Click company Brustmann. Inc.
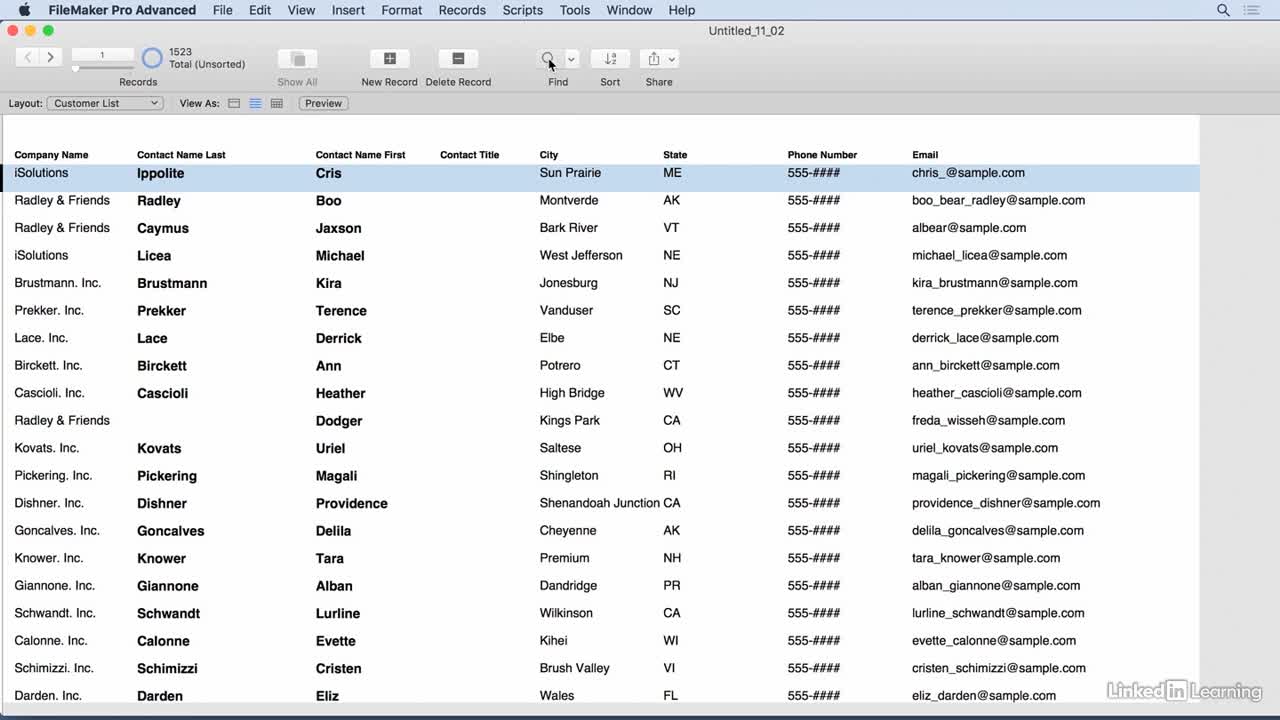Viewport: 1280px width, 720px height. coord(58,283)
